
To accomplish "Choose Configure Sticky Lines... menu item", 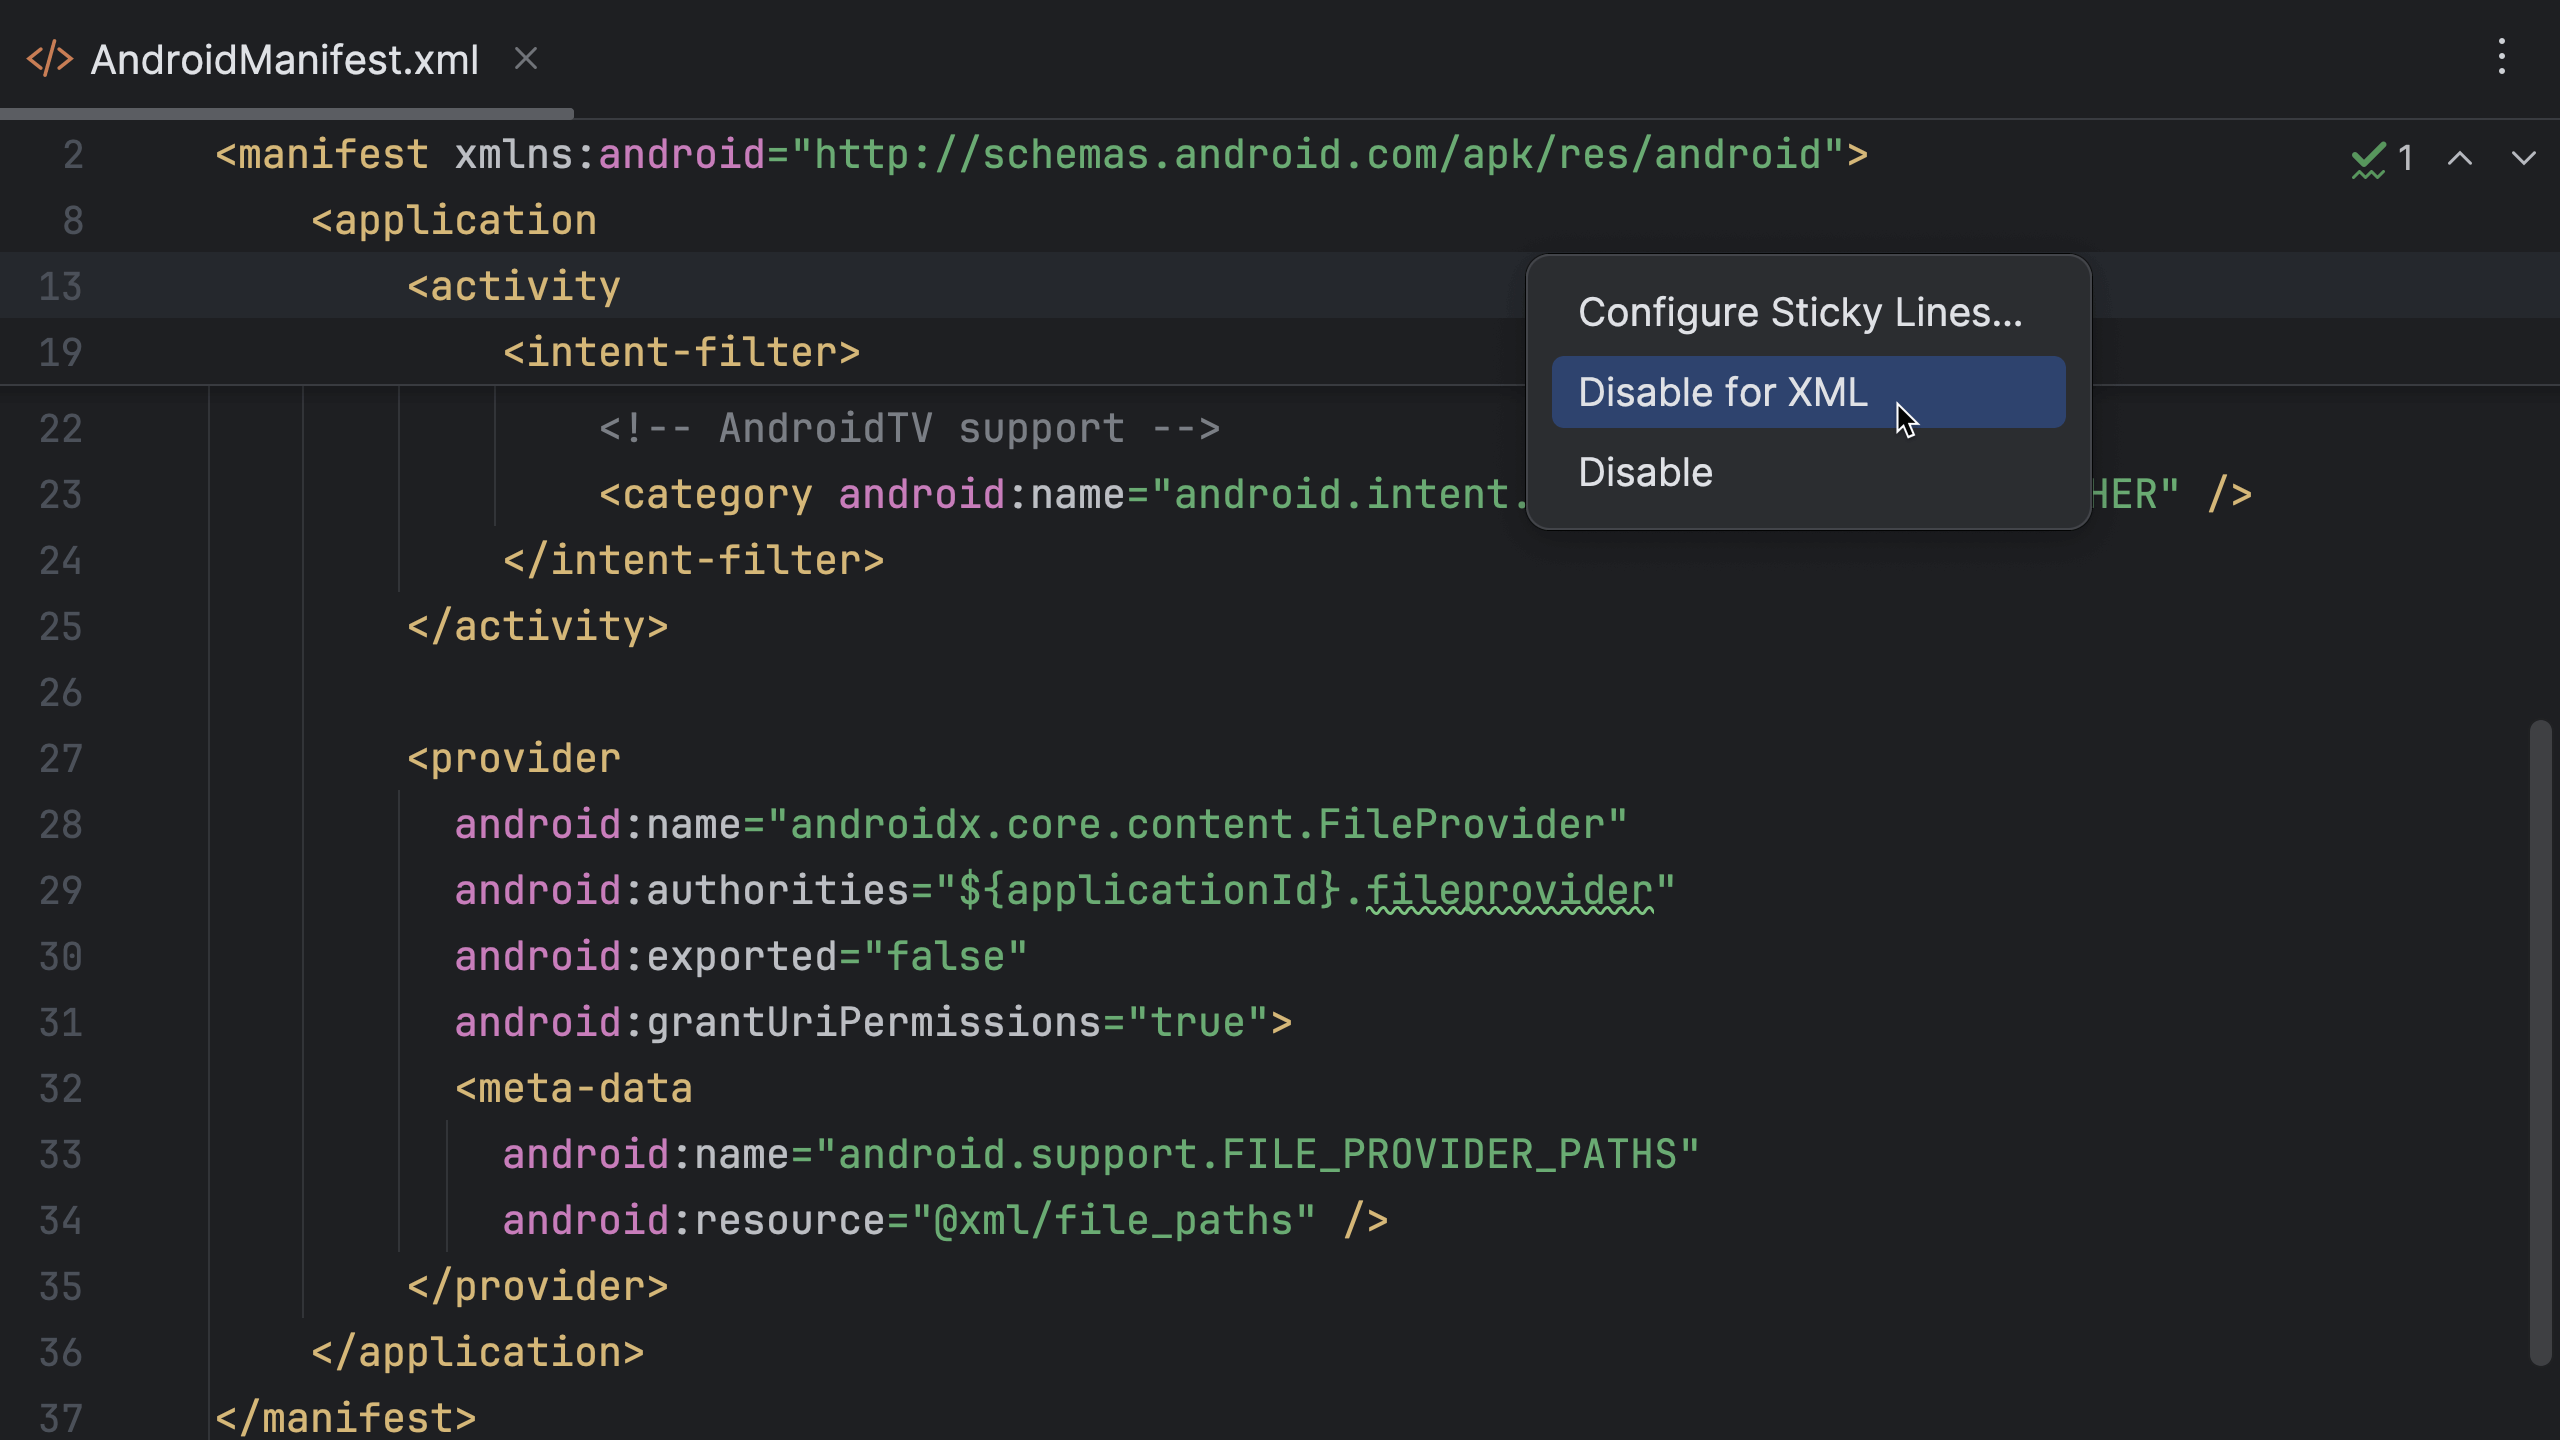I will click(1799, 313).
